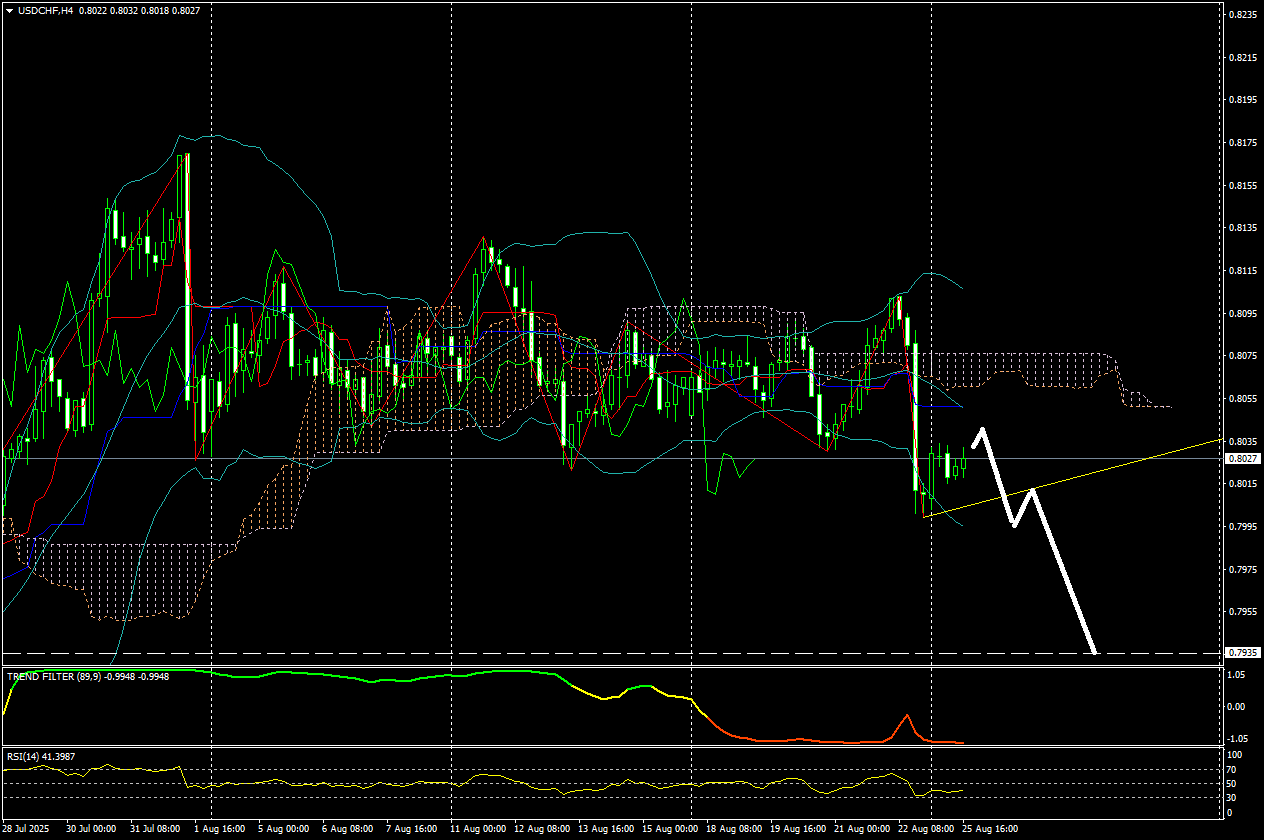Open the chart menu triangle beside USDCHF,H4
1264x840 pixels.
click(x=10, y=10)
